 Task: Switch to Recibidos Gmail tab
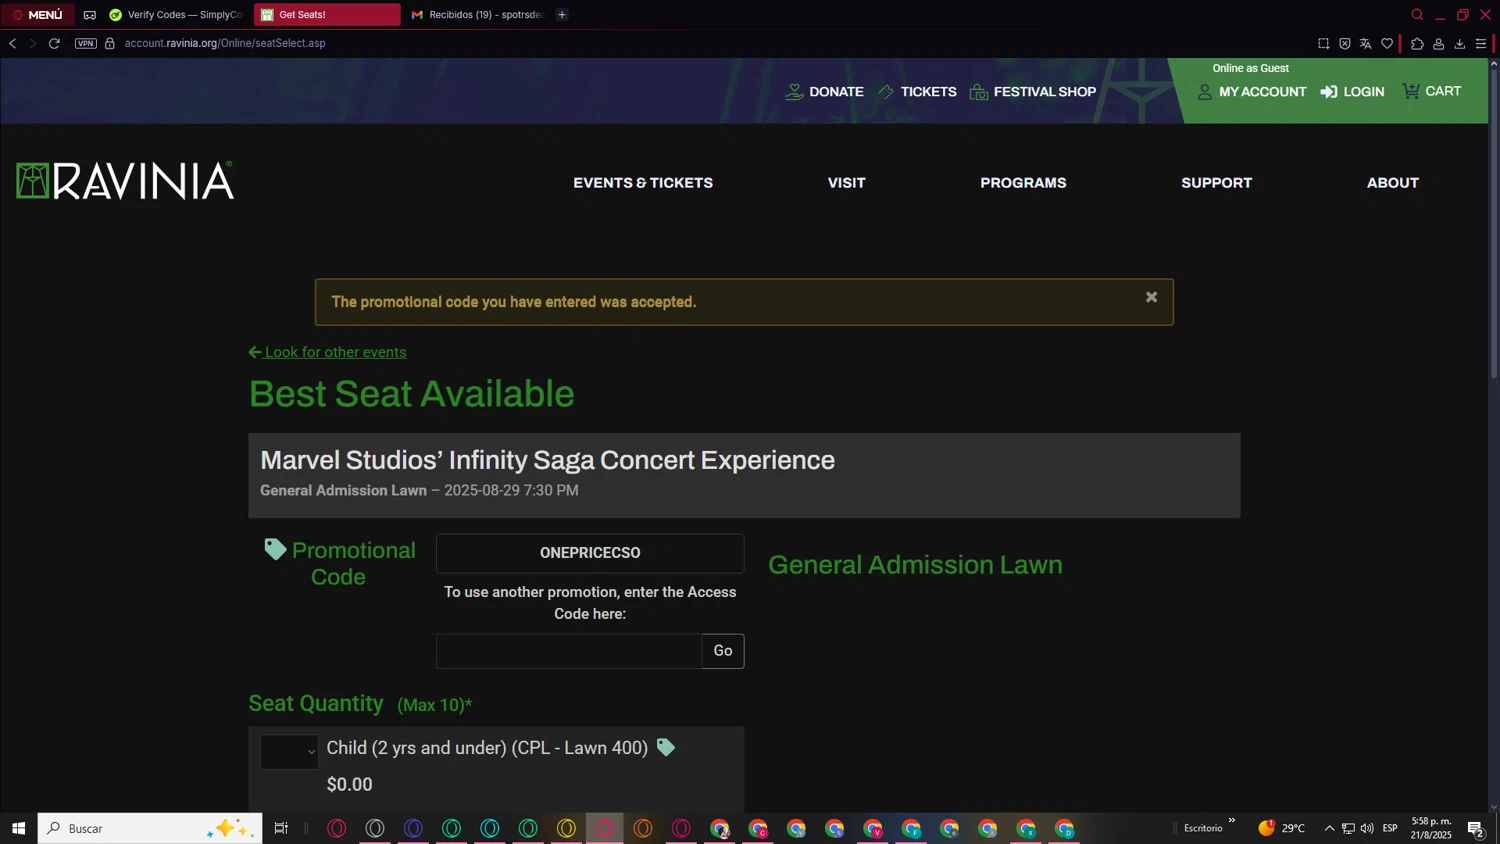477,15
